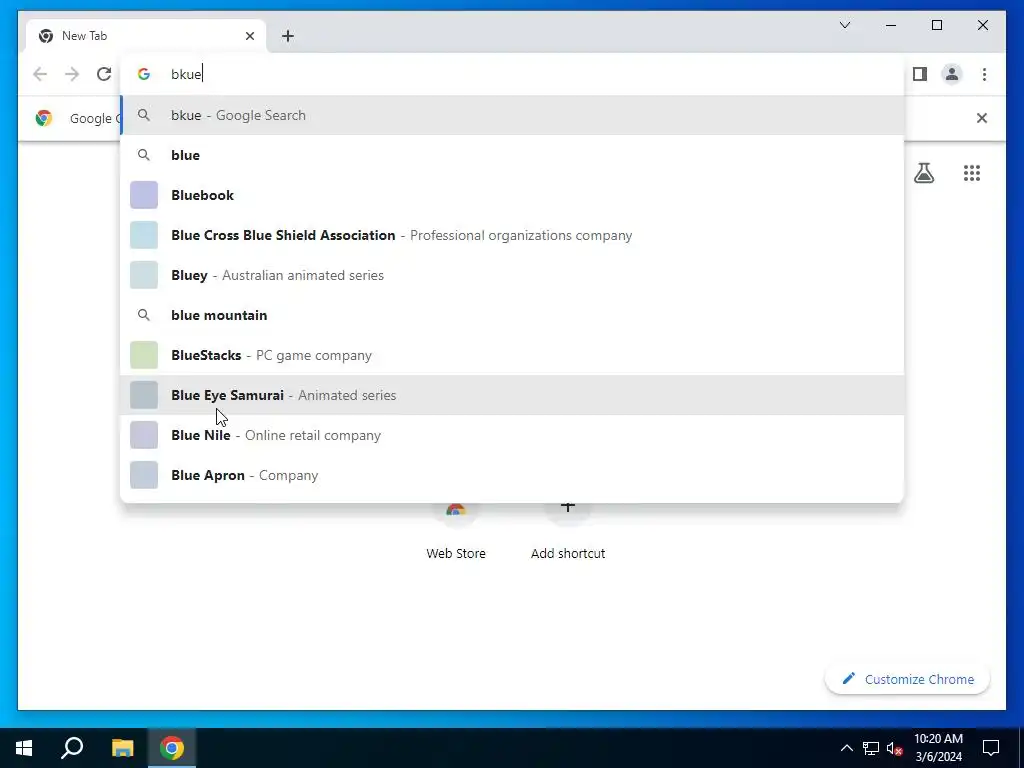This screenshot has height=768, width=1024.
Task: Choose Bluey Australian animated series suggestion
Action: (512, 275)
